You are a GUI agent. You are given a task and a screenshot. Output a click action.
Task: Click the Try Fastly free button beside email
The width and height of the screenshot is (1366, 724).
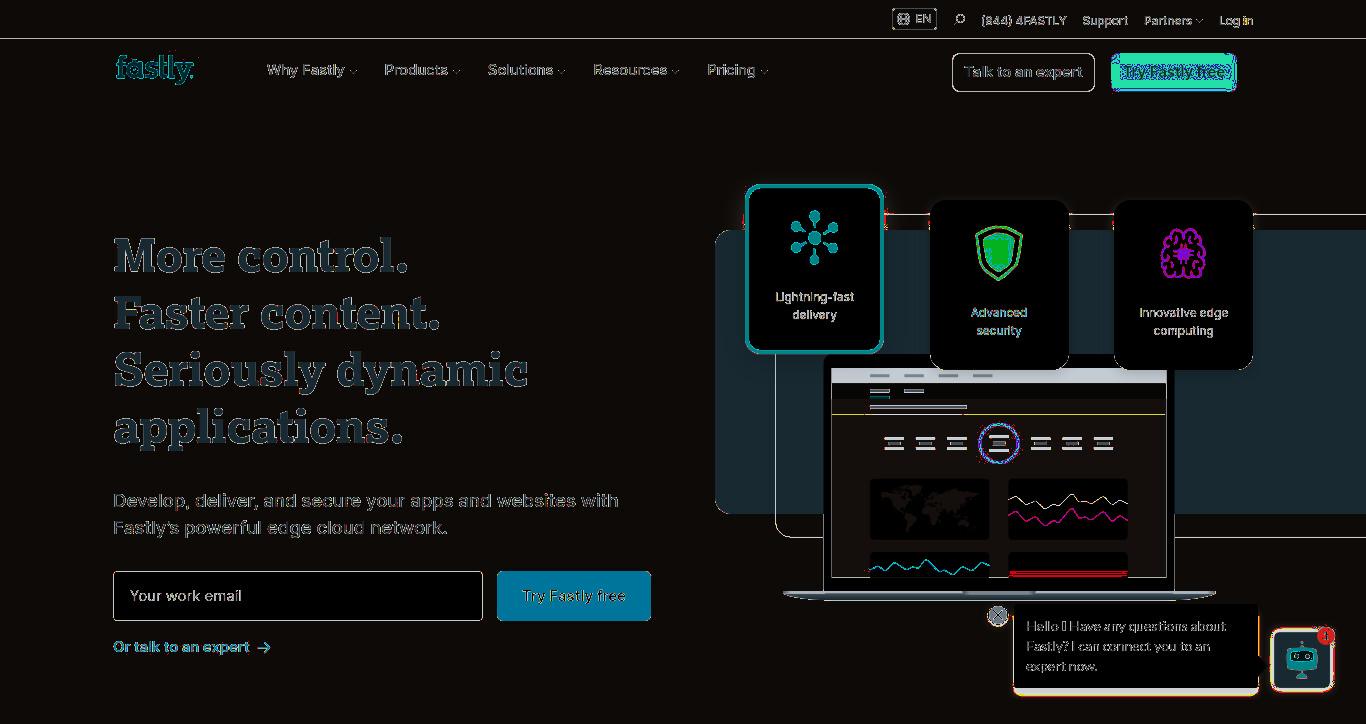tap(574, 596)
